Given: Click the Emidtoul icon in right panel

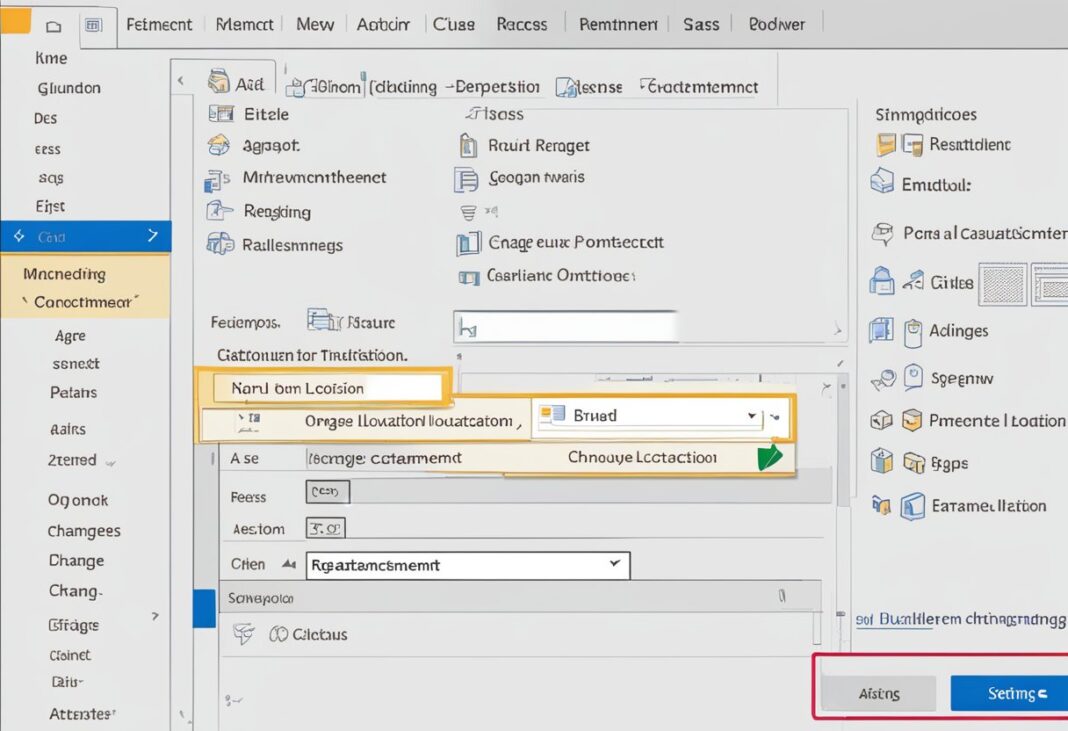Looking at the screenshot, I should tap(881, 182).
